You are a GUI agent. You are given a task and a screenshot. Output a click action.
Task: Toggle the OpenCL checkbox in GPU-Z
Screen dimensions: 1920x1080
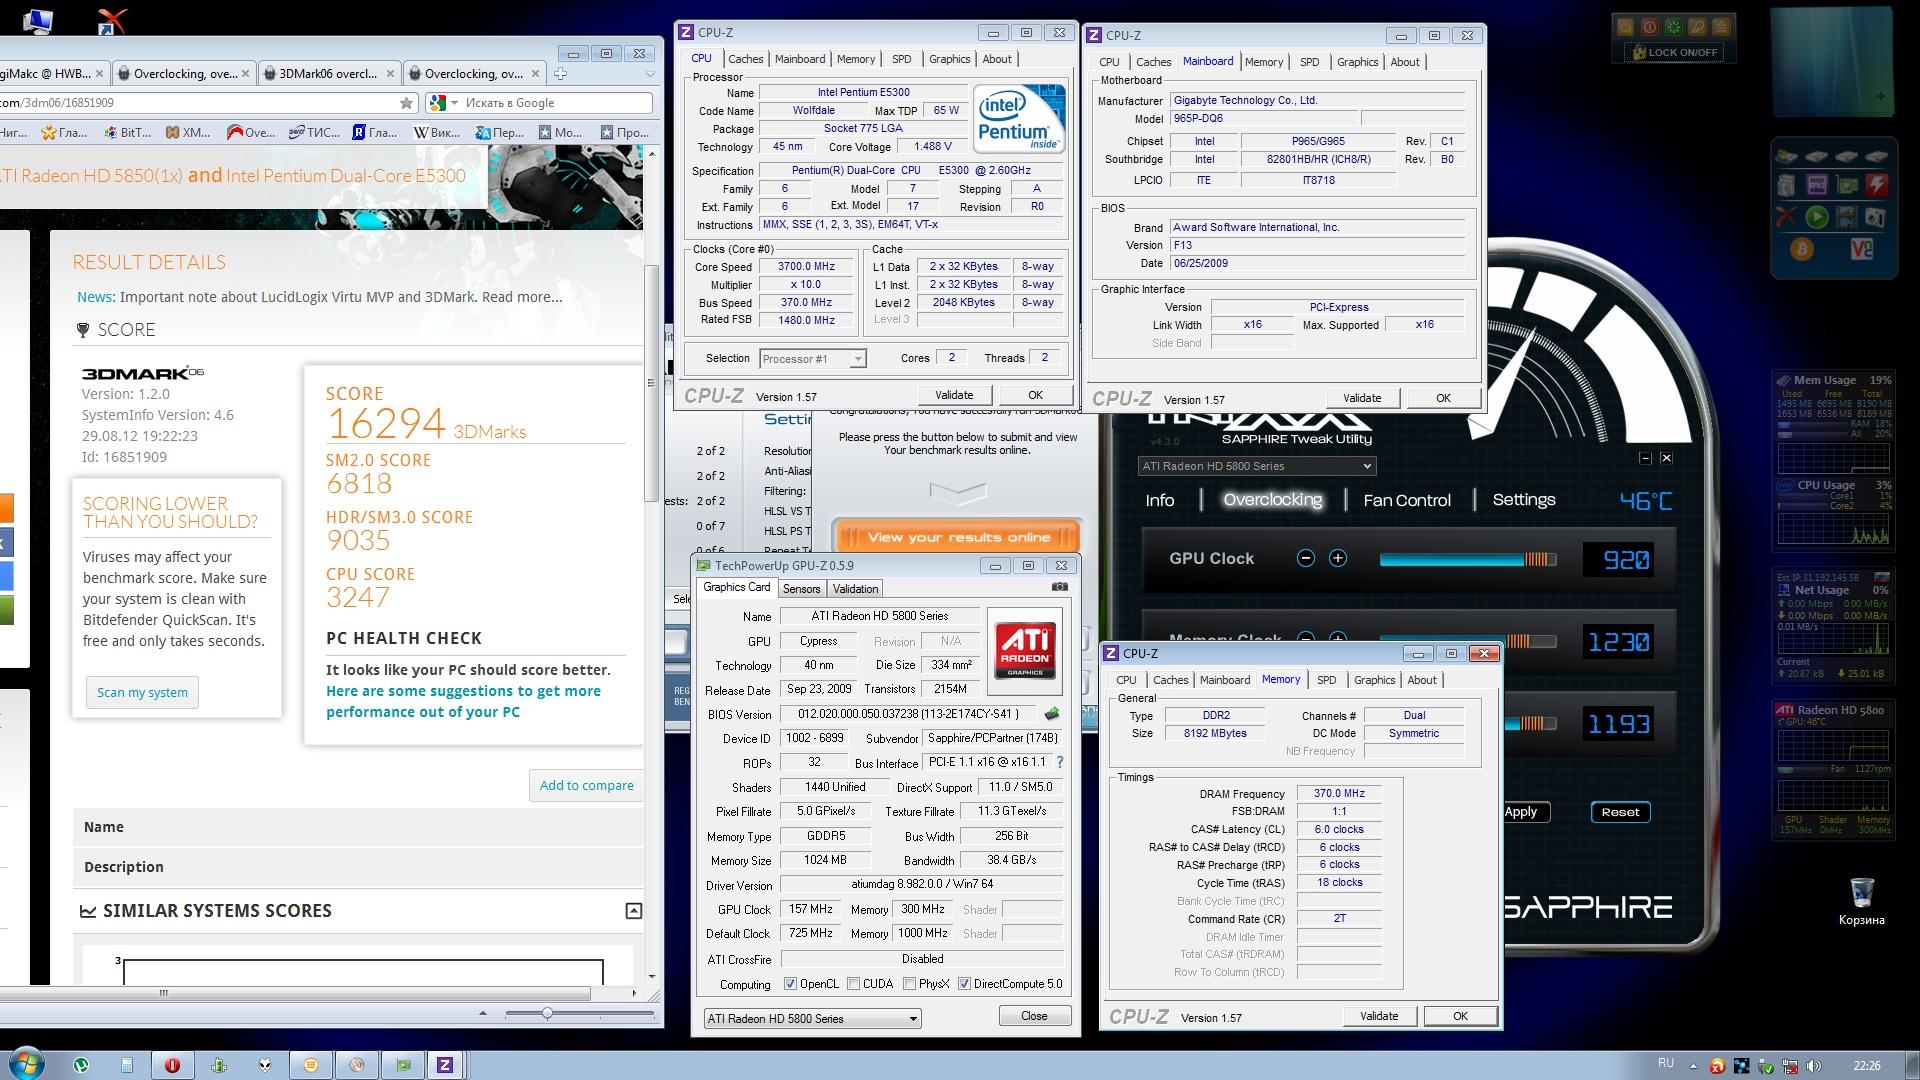coord(790,984)
